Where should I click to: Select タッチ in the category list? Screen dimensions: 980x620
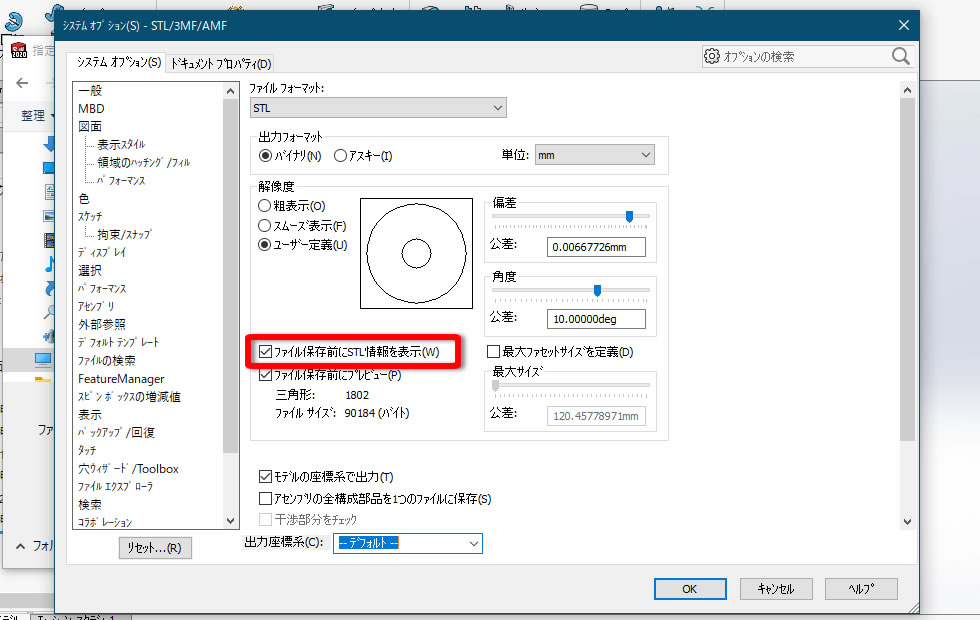pyautogui.click(x=88, y=451)
